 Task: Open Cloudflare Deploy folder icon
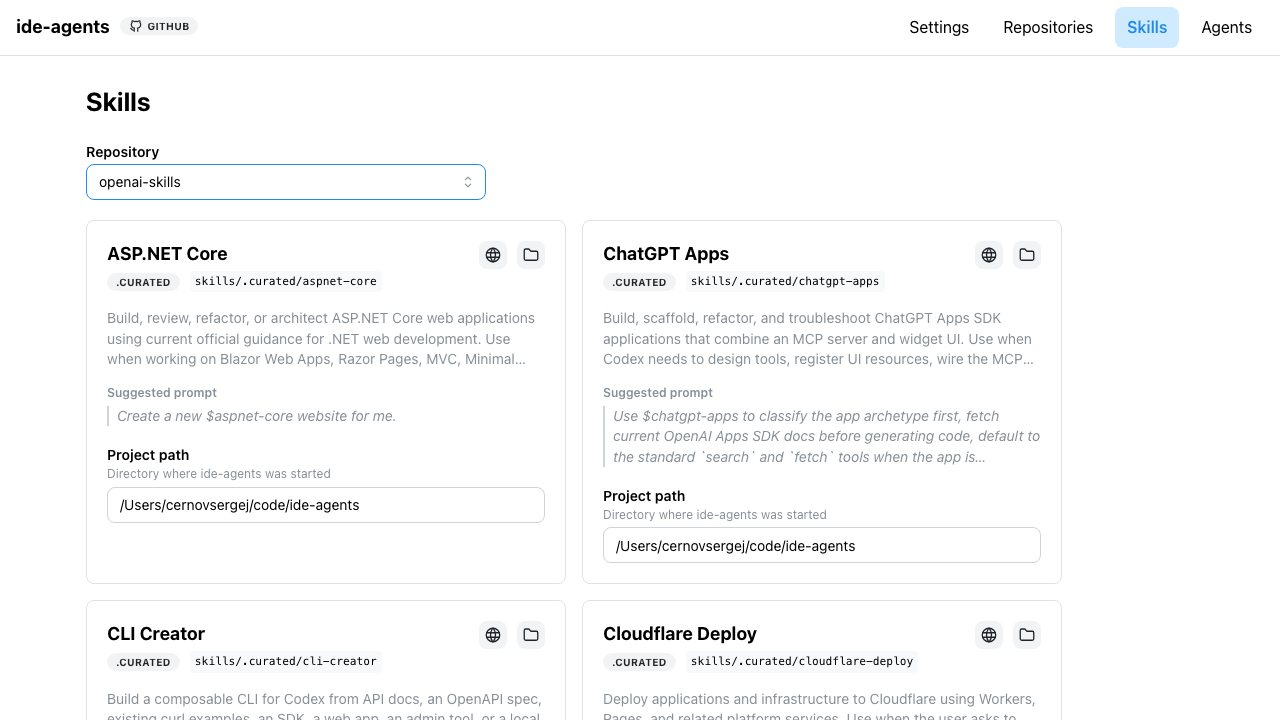pos(1027,635)
